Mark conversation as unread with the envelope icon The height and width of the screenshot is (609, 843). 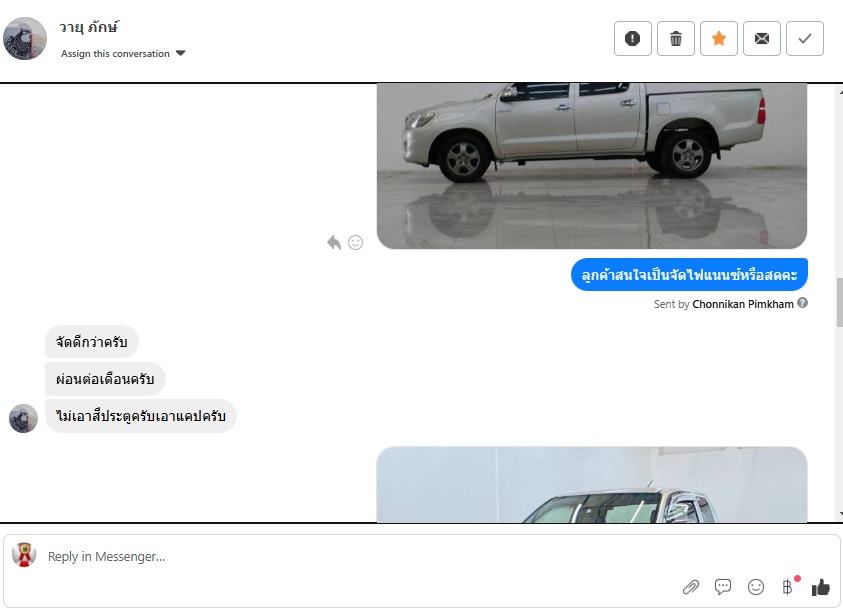[x=762, y=39]
